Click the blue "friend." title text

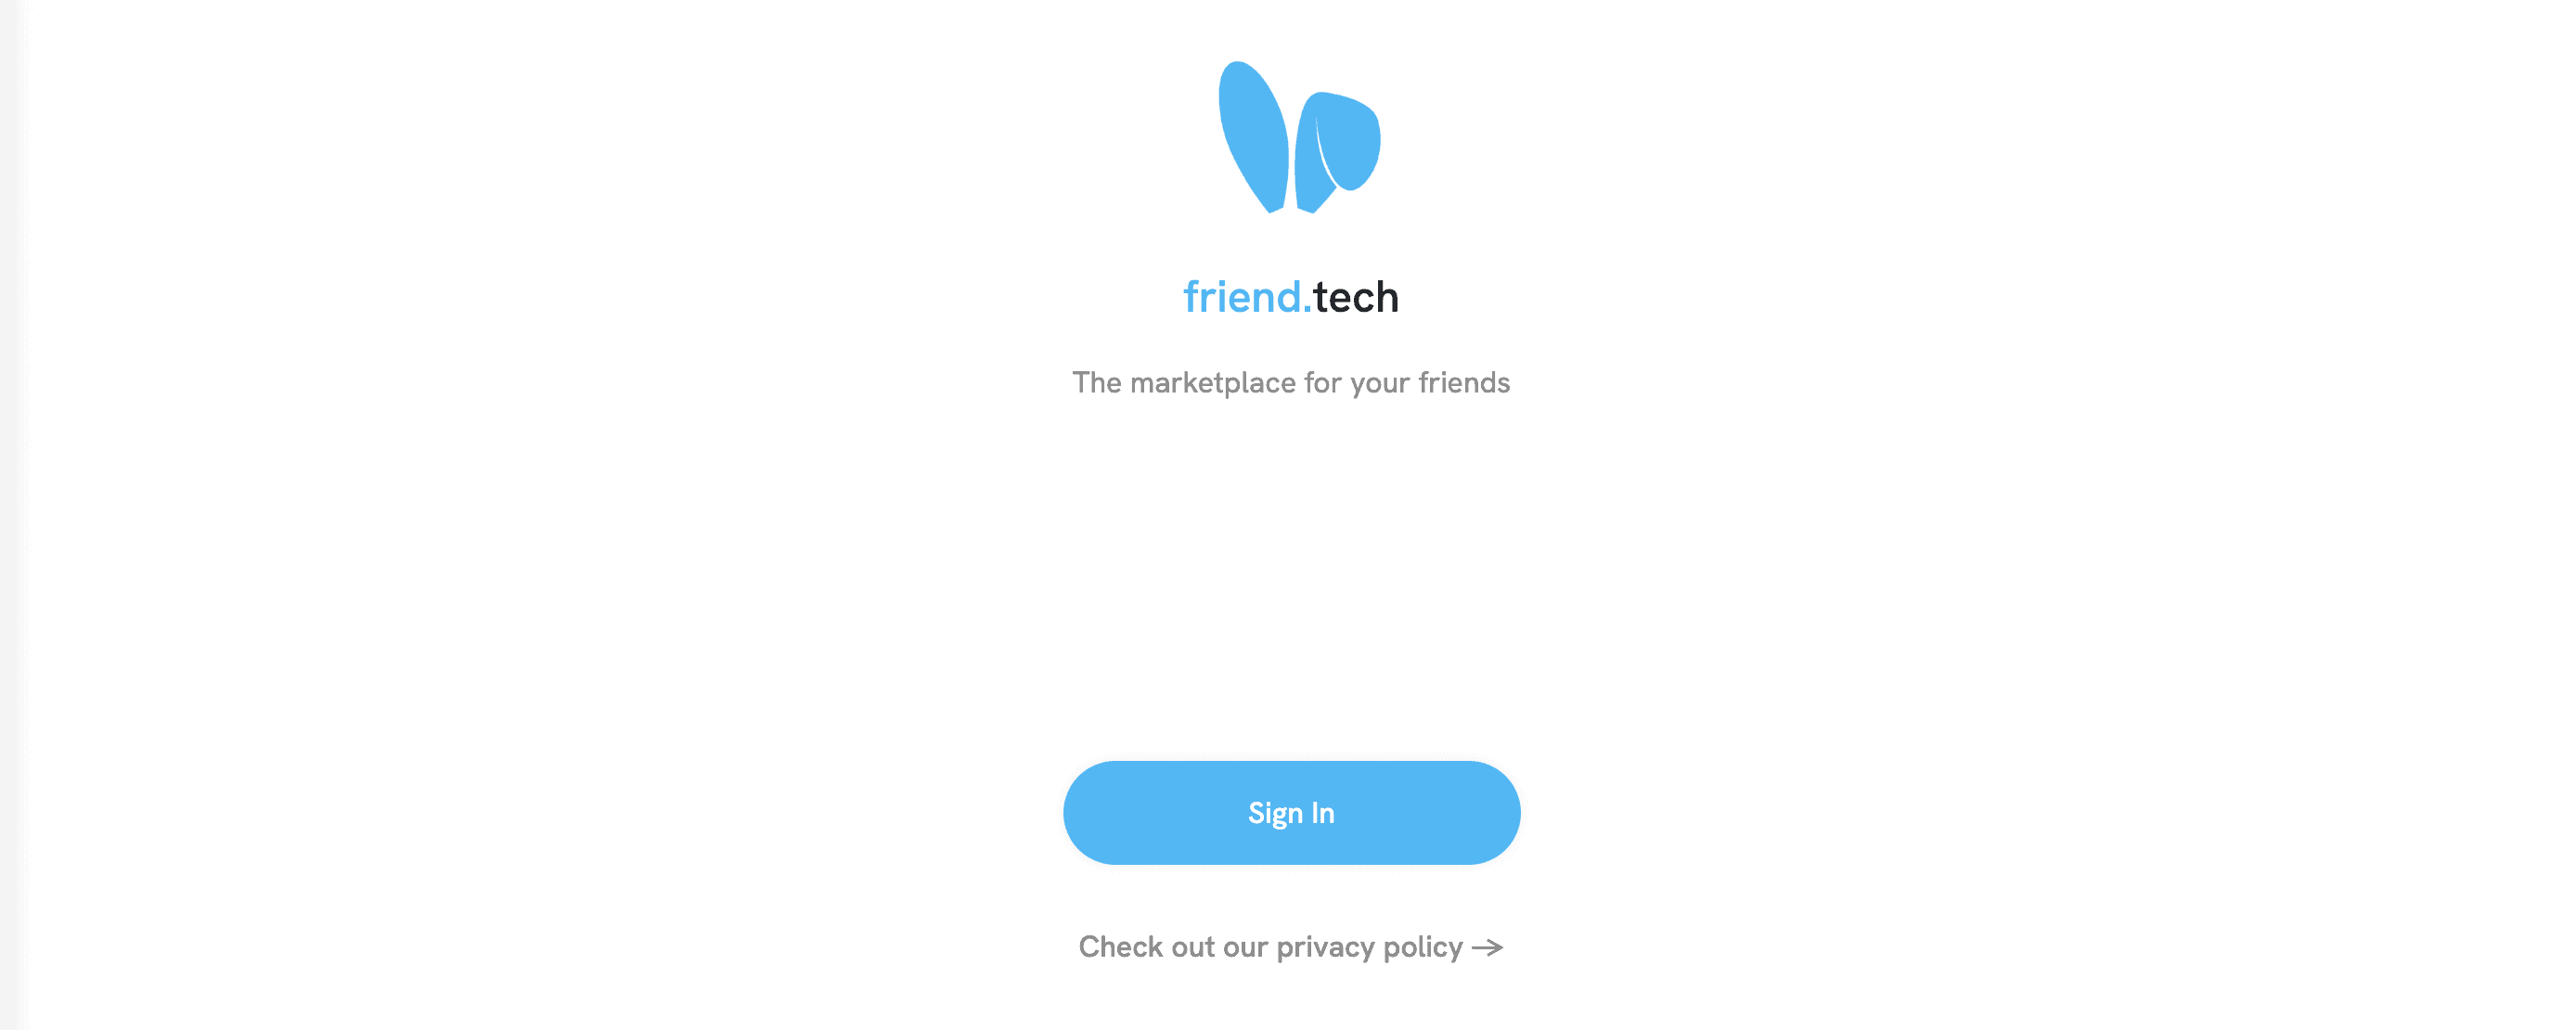(x=1247, y=297)
